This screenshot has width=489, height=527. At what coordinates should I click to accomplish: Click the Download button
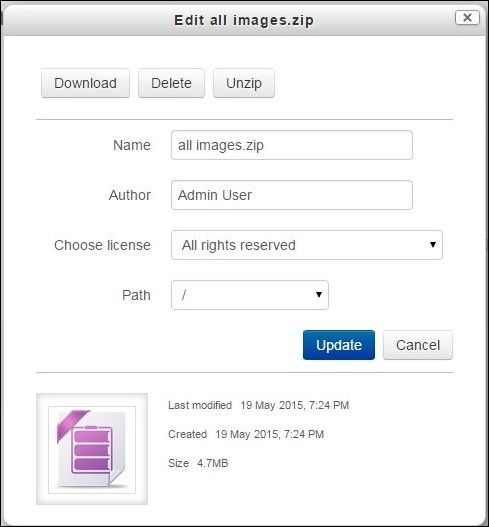click(x=85, y=83)
